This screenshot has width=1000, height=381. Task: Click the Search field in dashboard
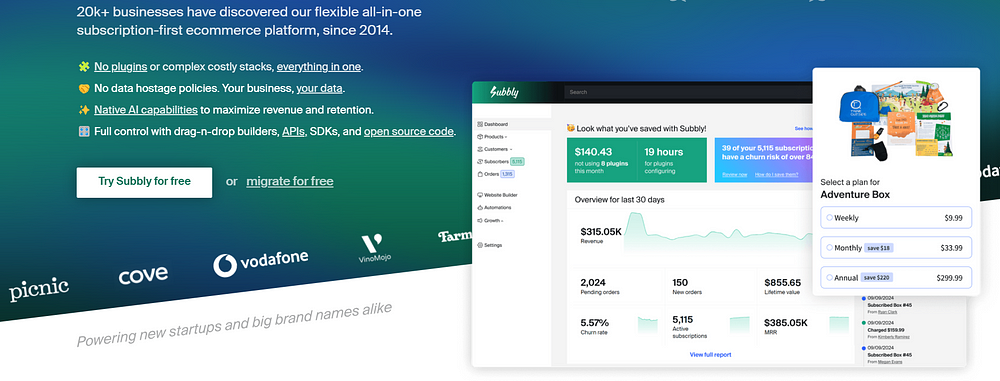tap(688, 92)
